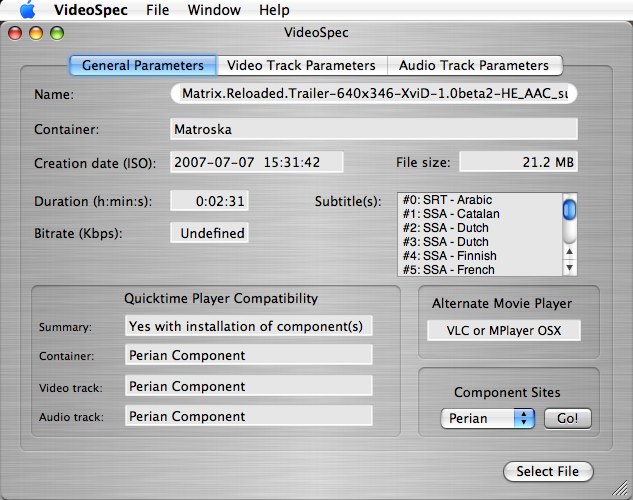Click the Select File button
The width and height of the screenshot is (633, 500).
(x=548, y=471)
